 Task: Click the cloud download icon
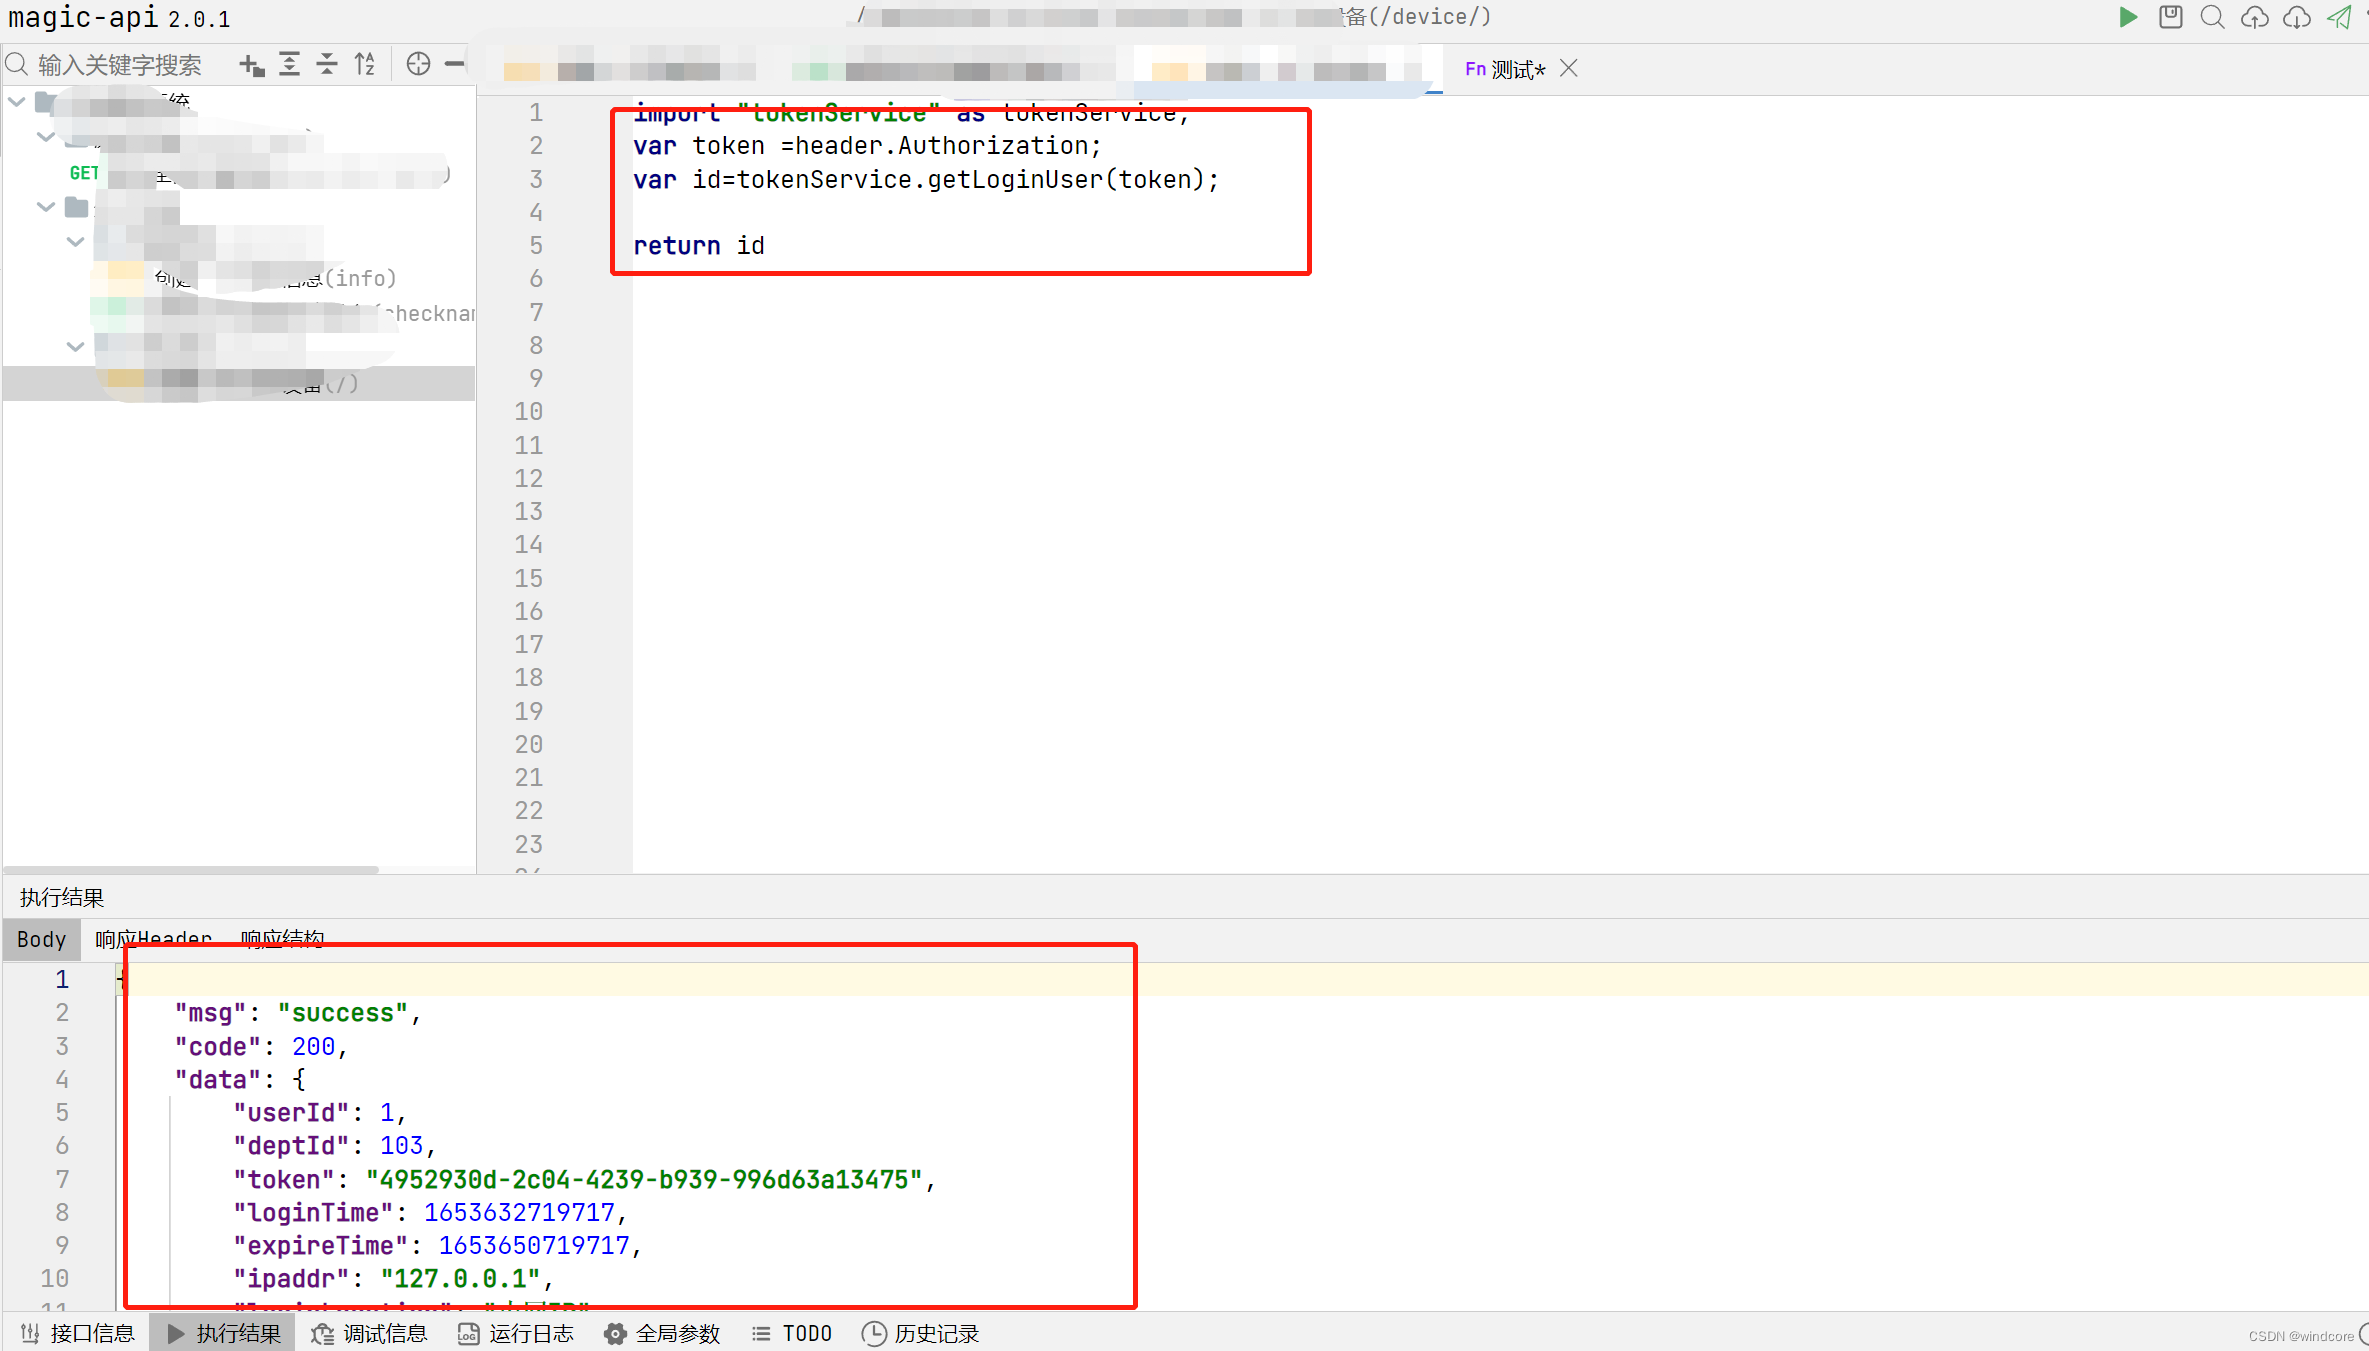coord(2296,18)
